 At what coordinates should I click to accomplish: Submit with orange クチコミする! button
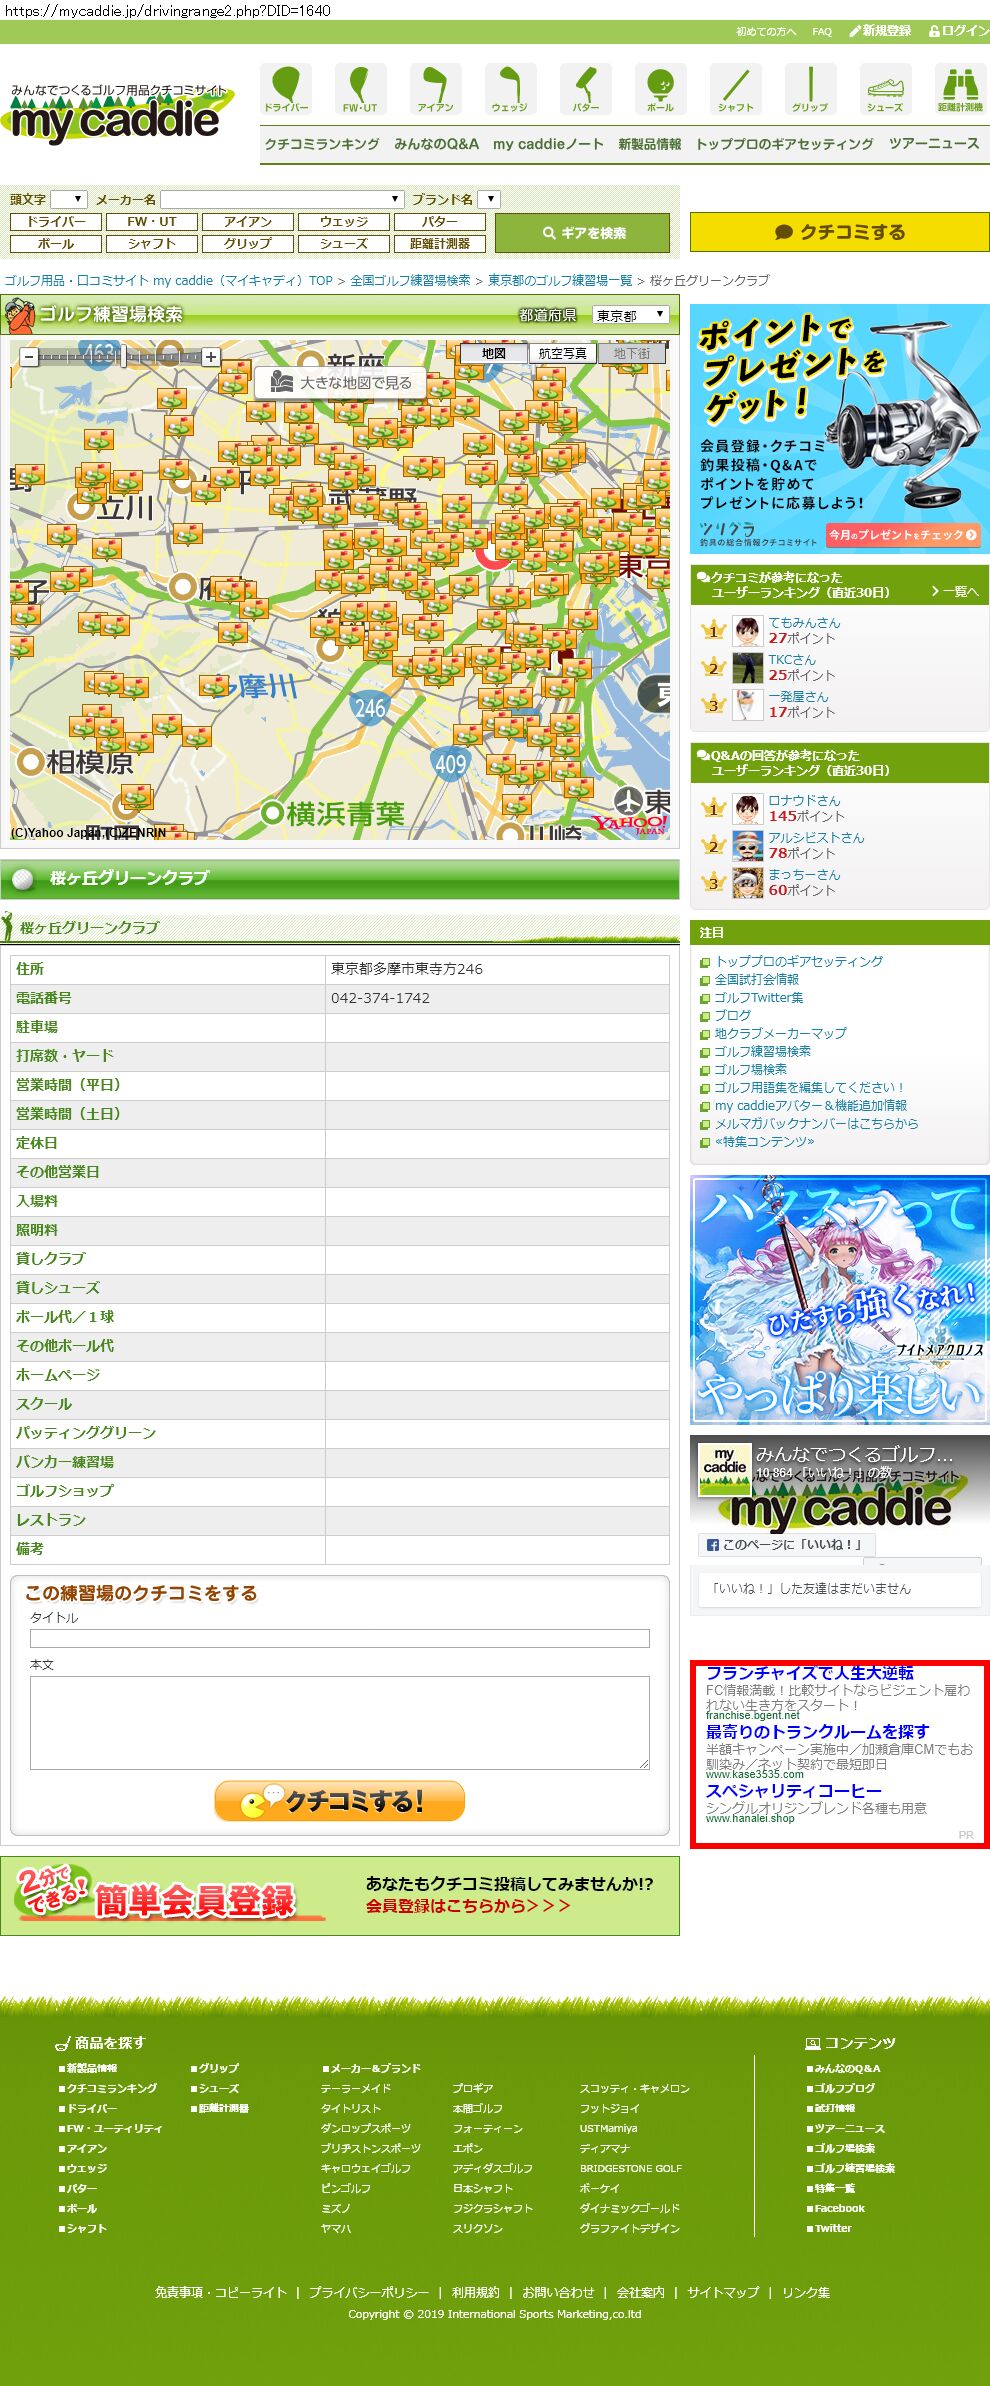pyautogui.click(x=340, y=1801)
